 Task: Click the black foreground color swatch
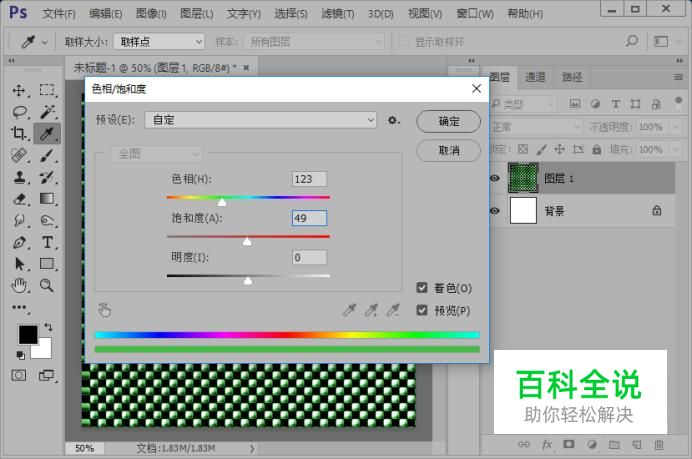pos(27,334)
